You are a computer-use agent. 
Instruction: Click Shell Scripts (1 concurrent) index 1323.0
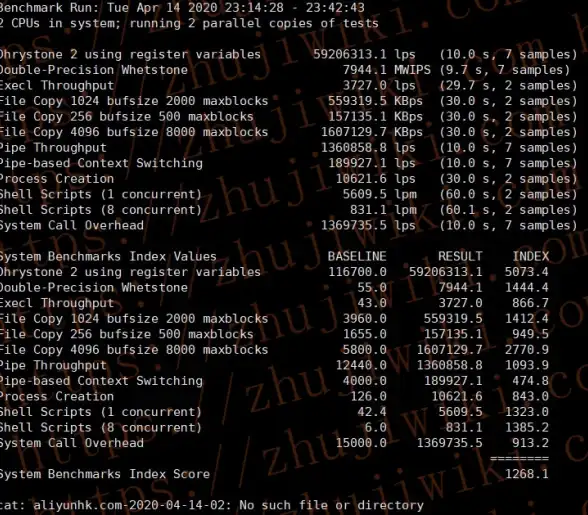point(526,412)
